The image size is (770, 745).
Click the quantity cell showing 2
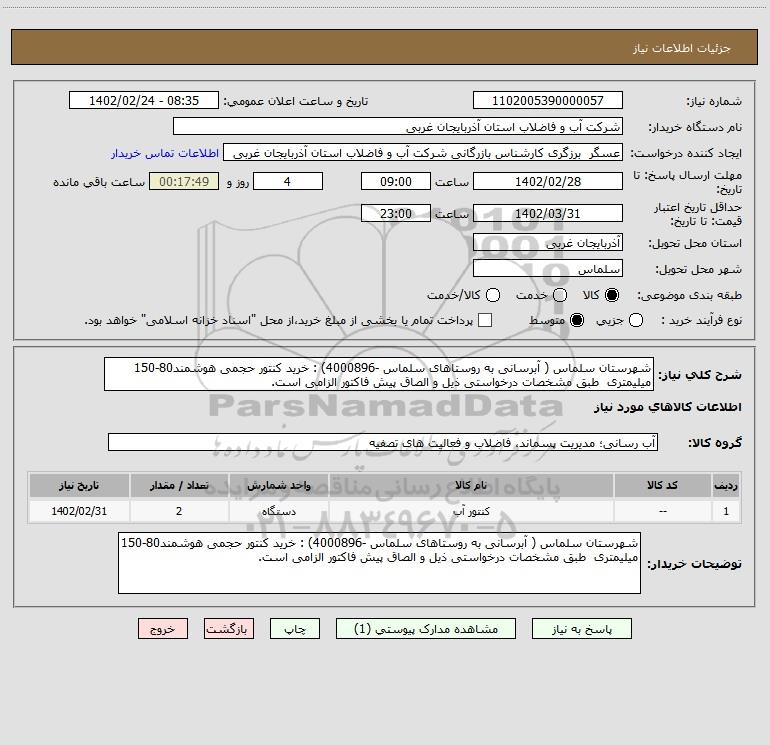(179, 511)
